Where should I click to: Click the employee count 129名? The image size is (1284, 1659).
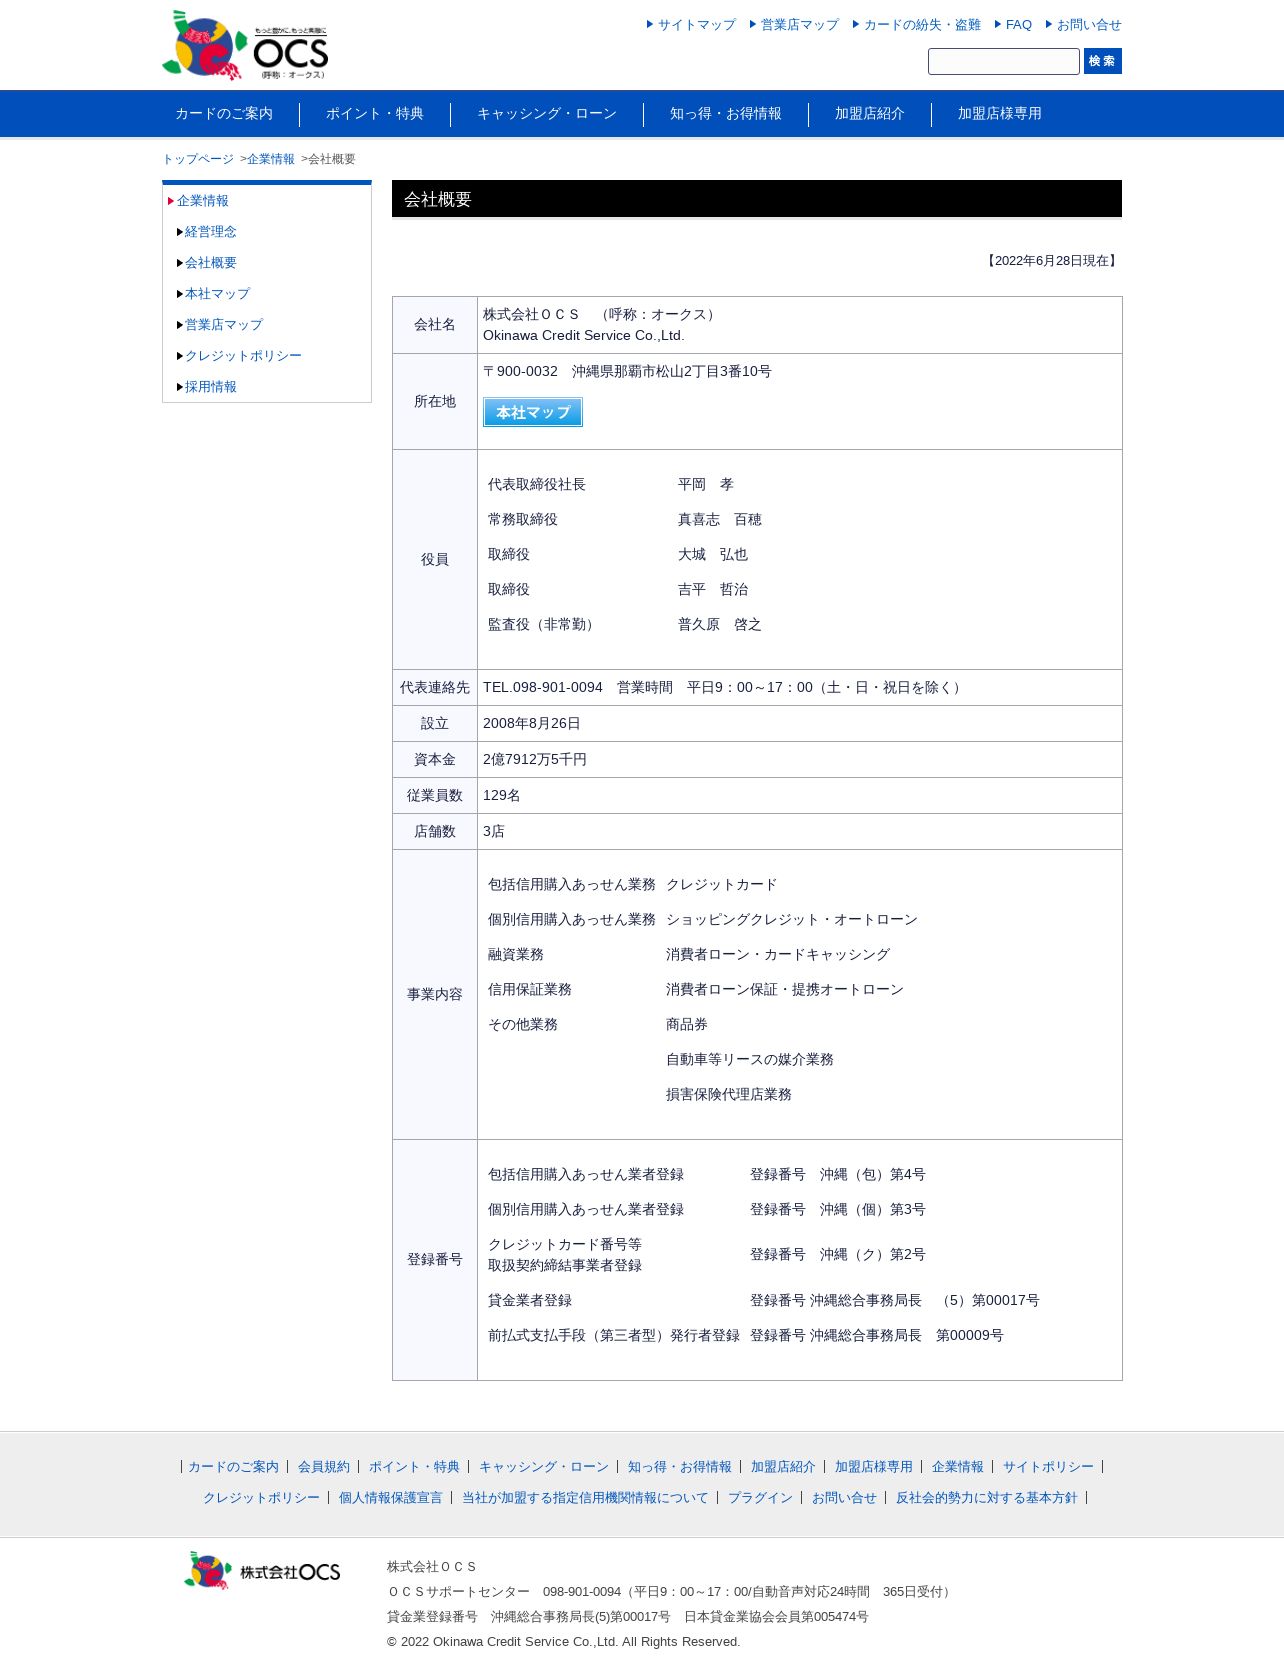click(x=502, y=795)
